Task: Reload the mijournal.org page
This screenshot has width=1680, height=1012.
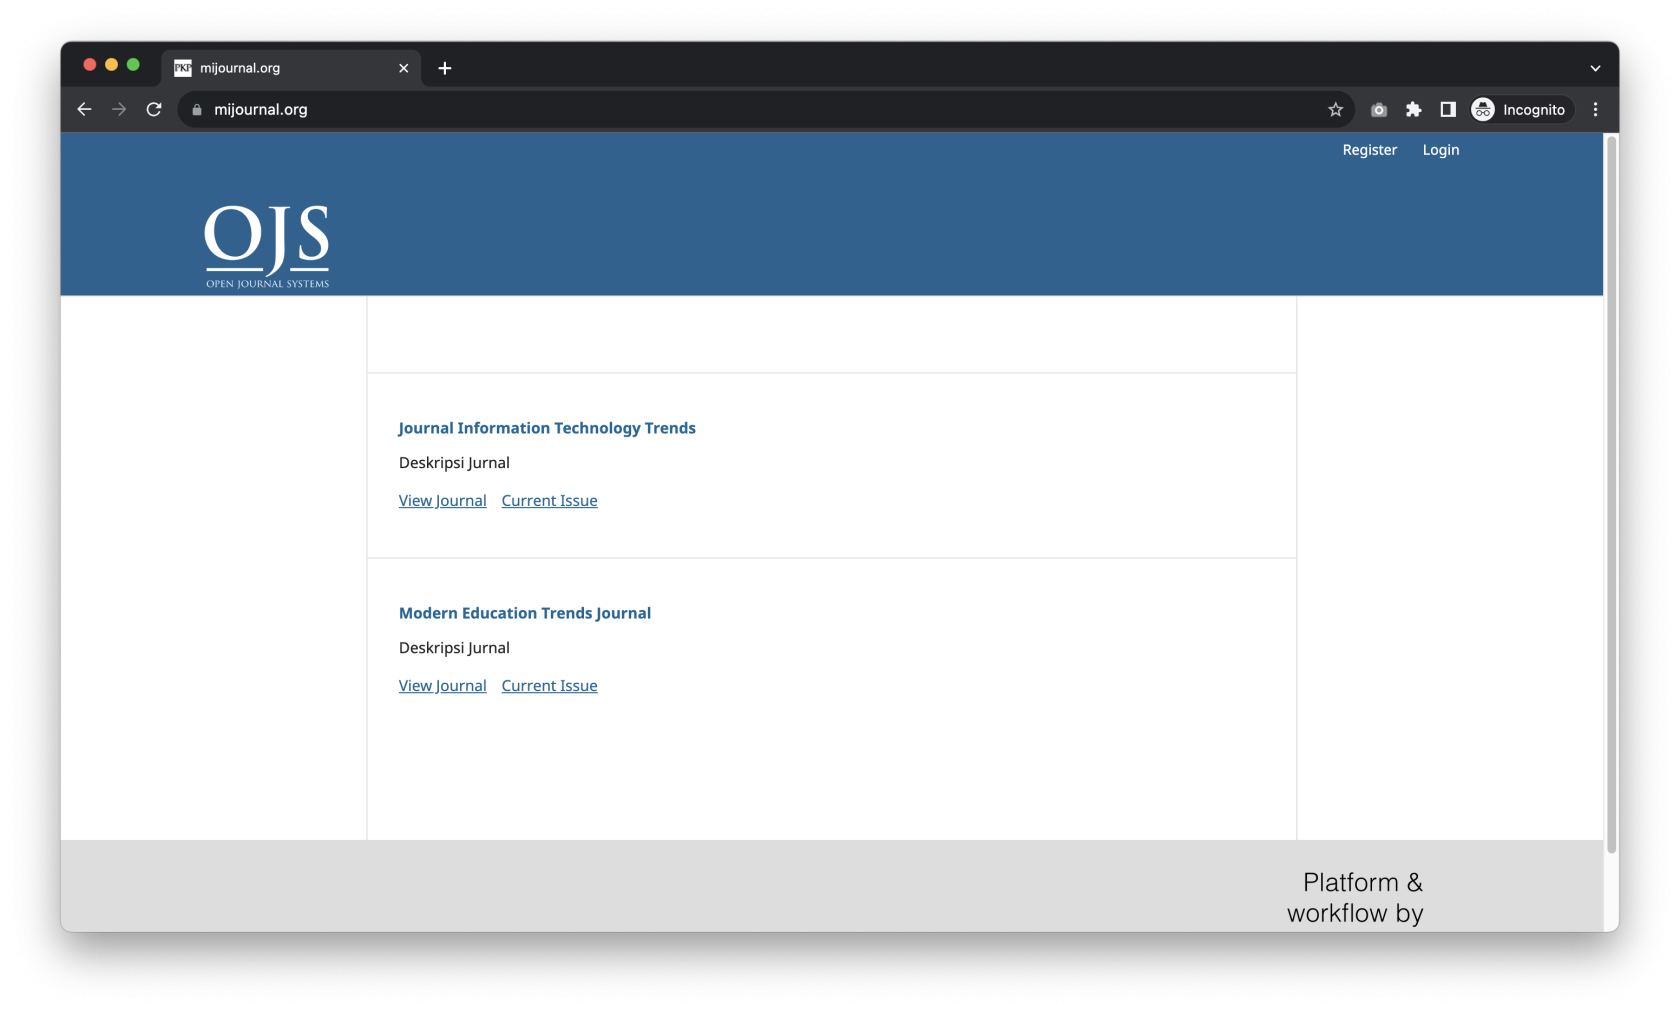Action: (154, 109)
